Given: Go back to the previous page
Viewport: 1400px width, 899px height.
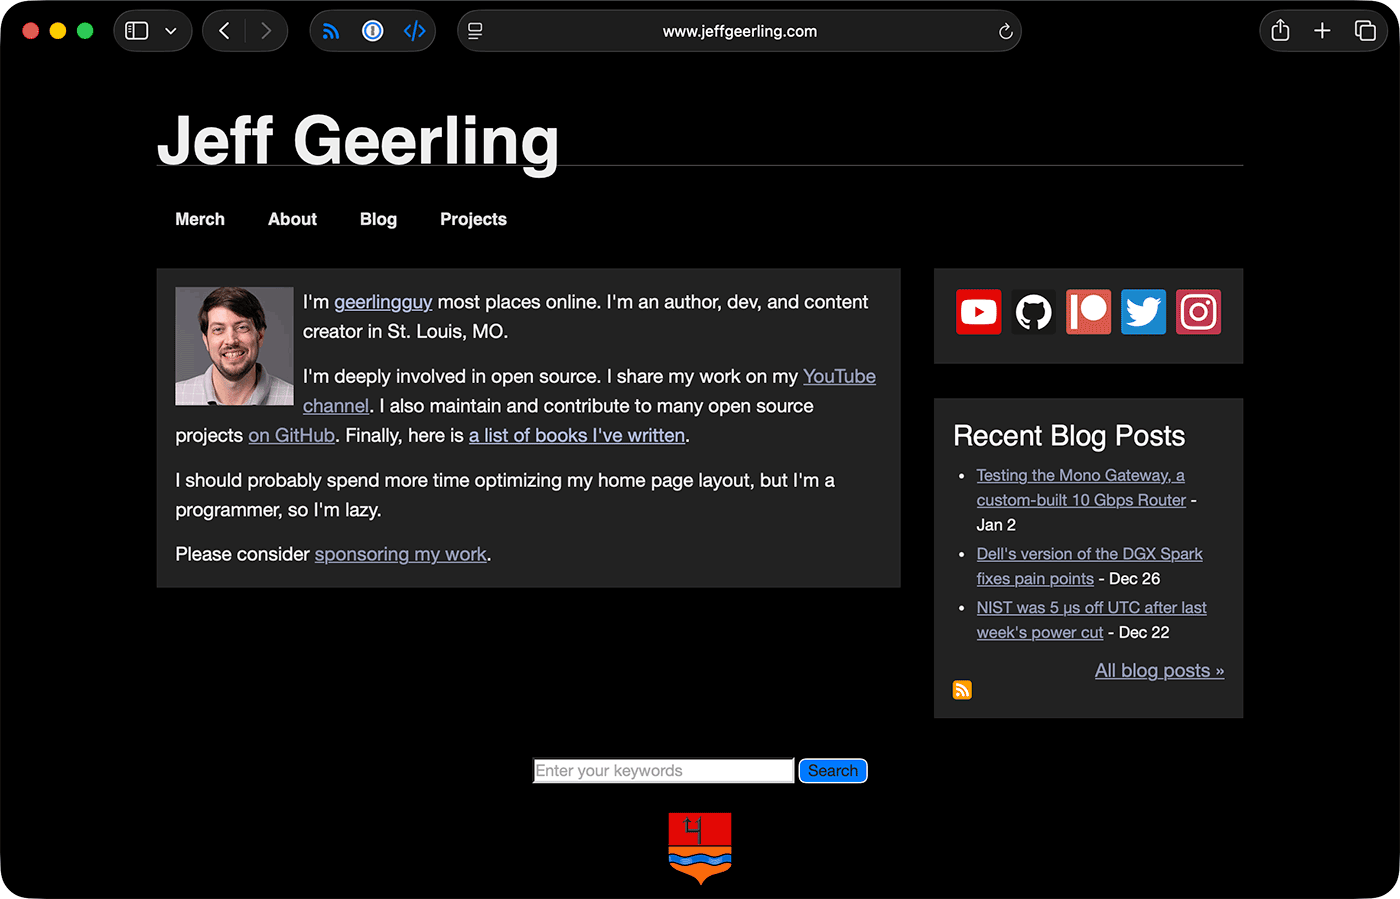Looking at the screenshot, I should pyautogui.click(x=224, y=31).
